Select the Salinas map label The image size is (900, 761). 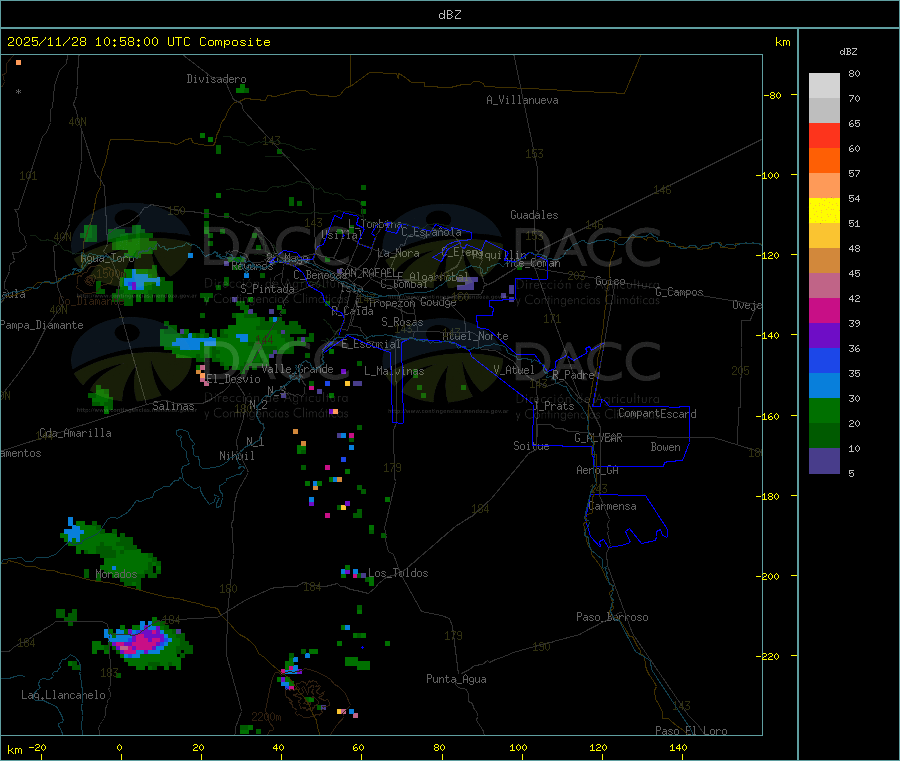[x=173, y=406]
